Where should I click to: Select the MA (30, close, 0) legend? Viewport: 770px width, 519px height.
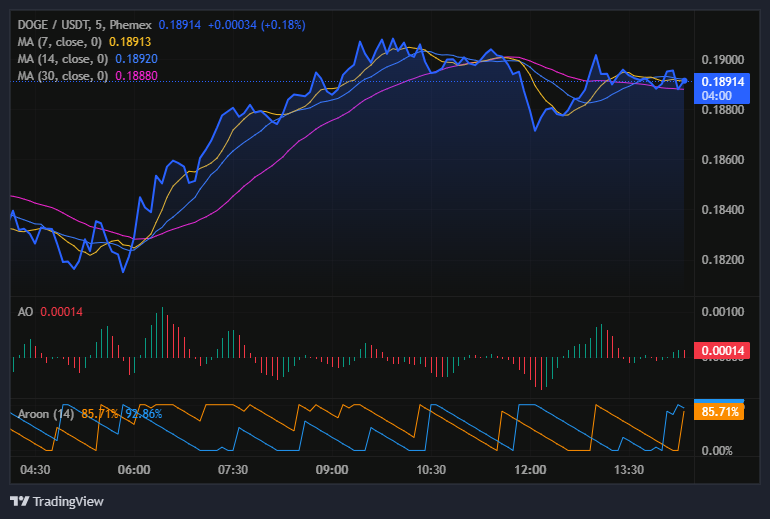tap(66, 76)
